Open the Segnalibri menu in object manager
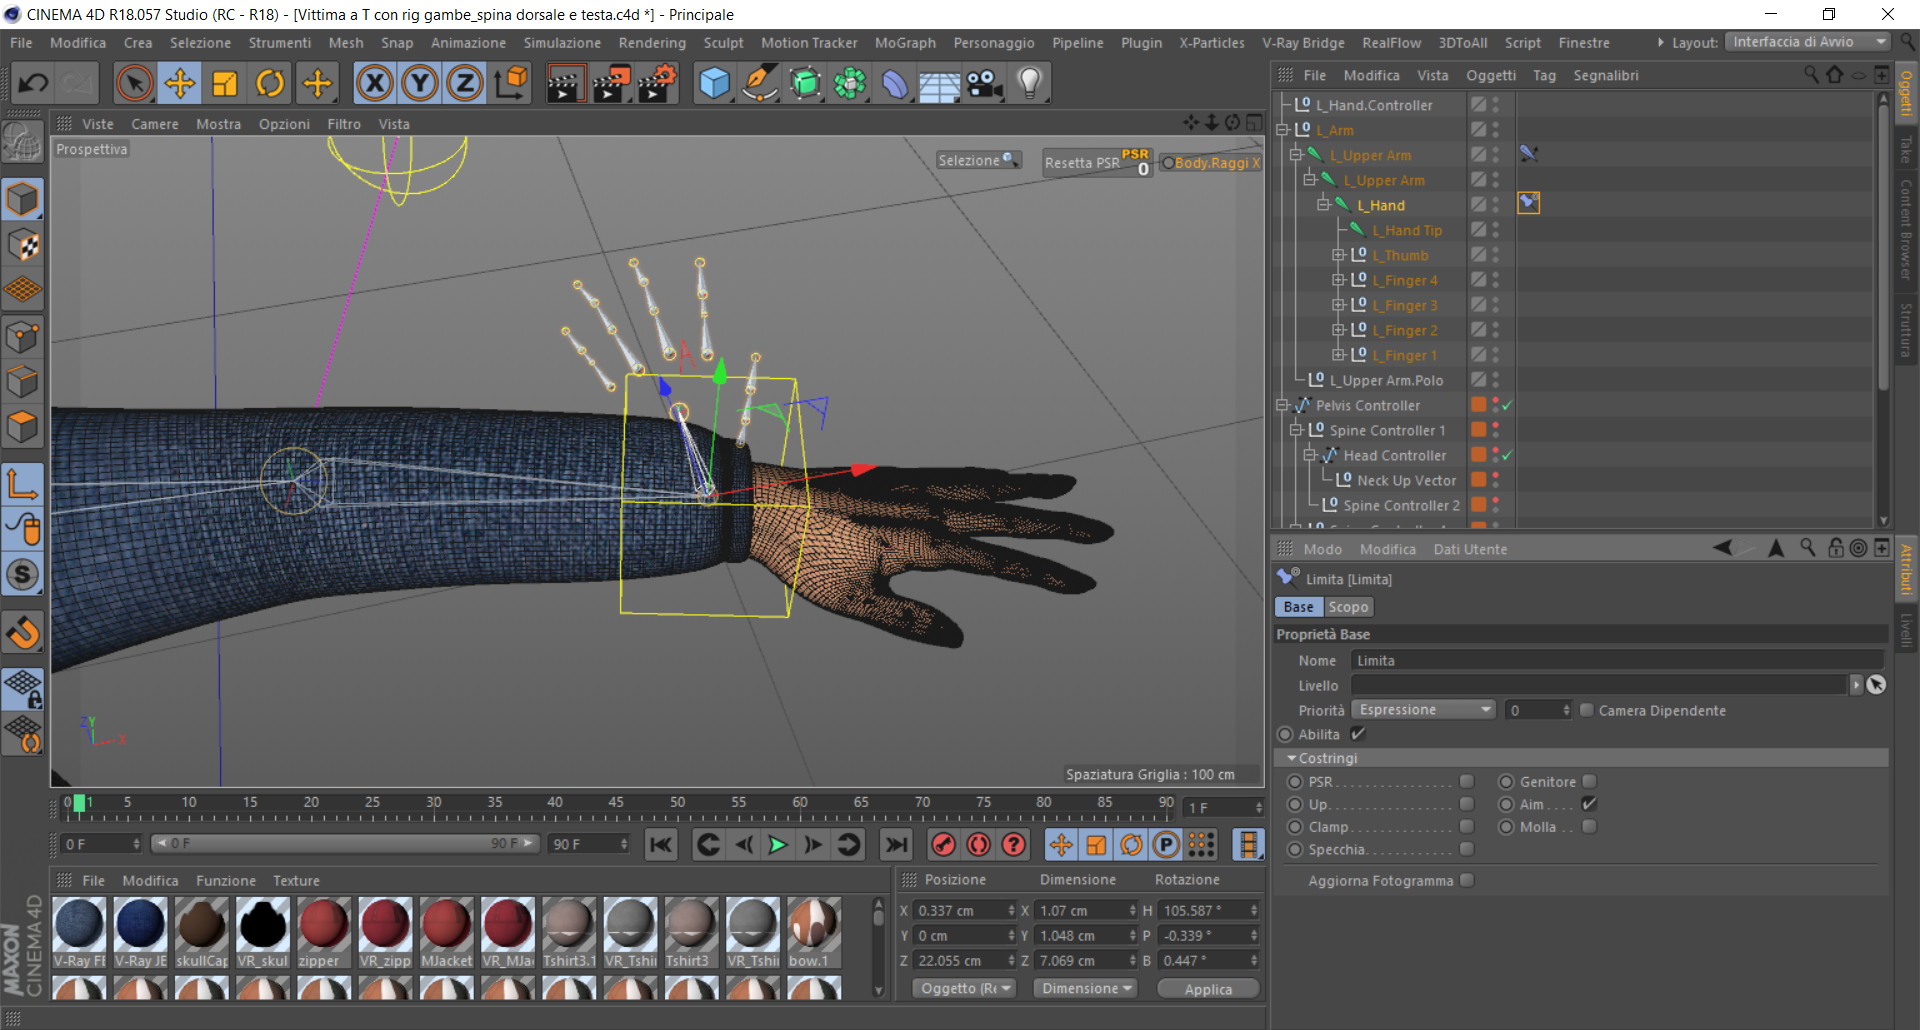This screenshot has width=1920, height=1030. pos(1605,76)
